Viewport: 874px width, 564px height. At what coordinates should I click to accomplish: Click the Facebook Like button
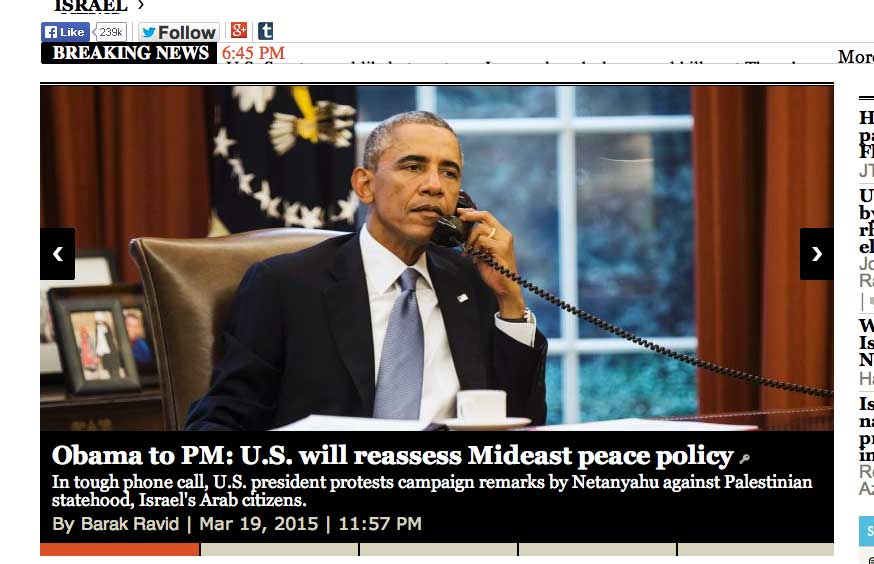[x=65, y=32]
